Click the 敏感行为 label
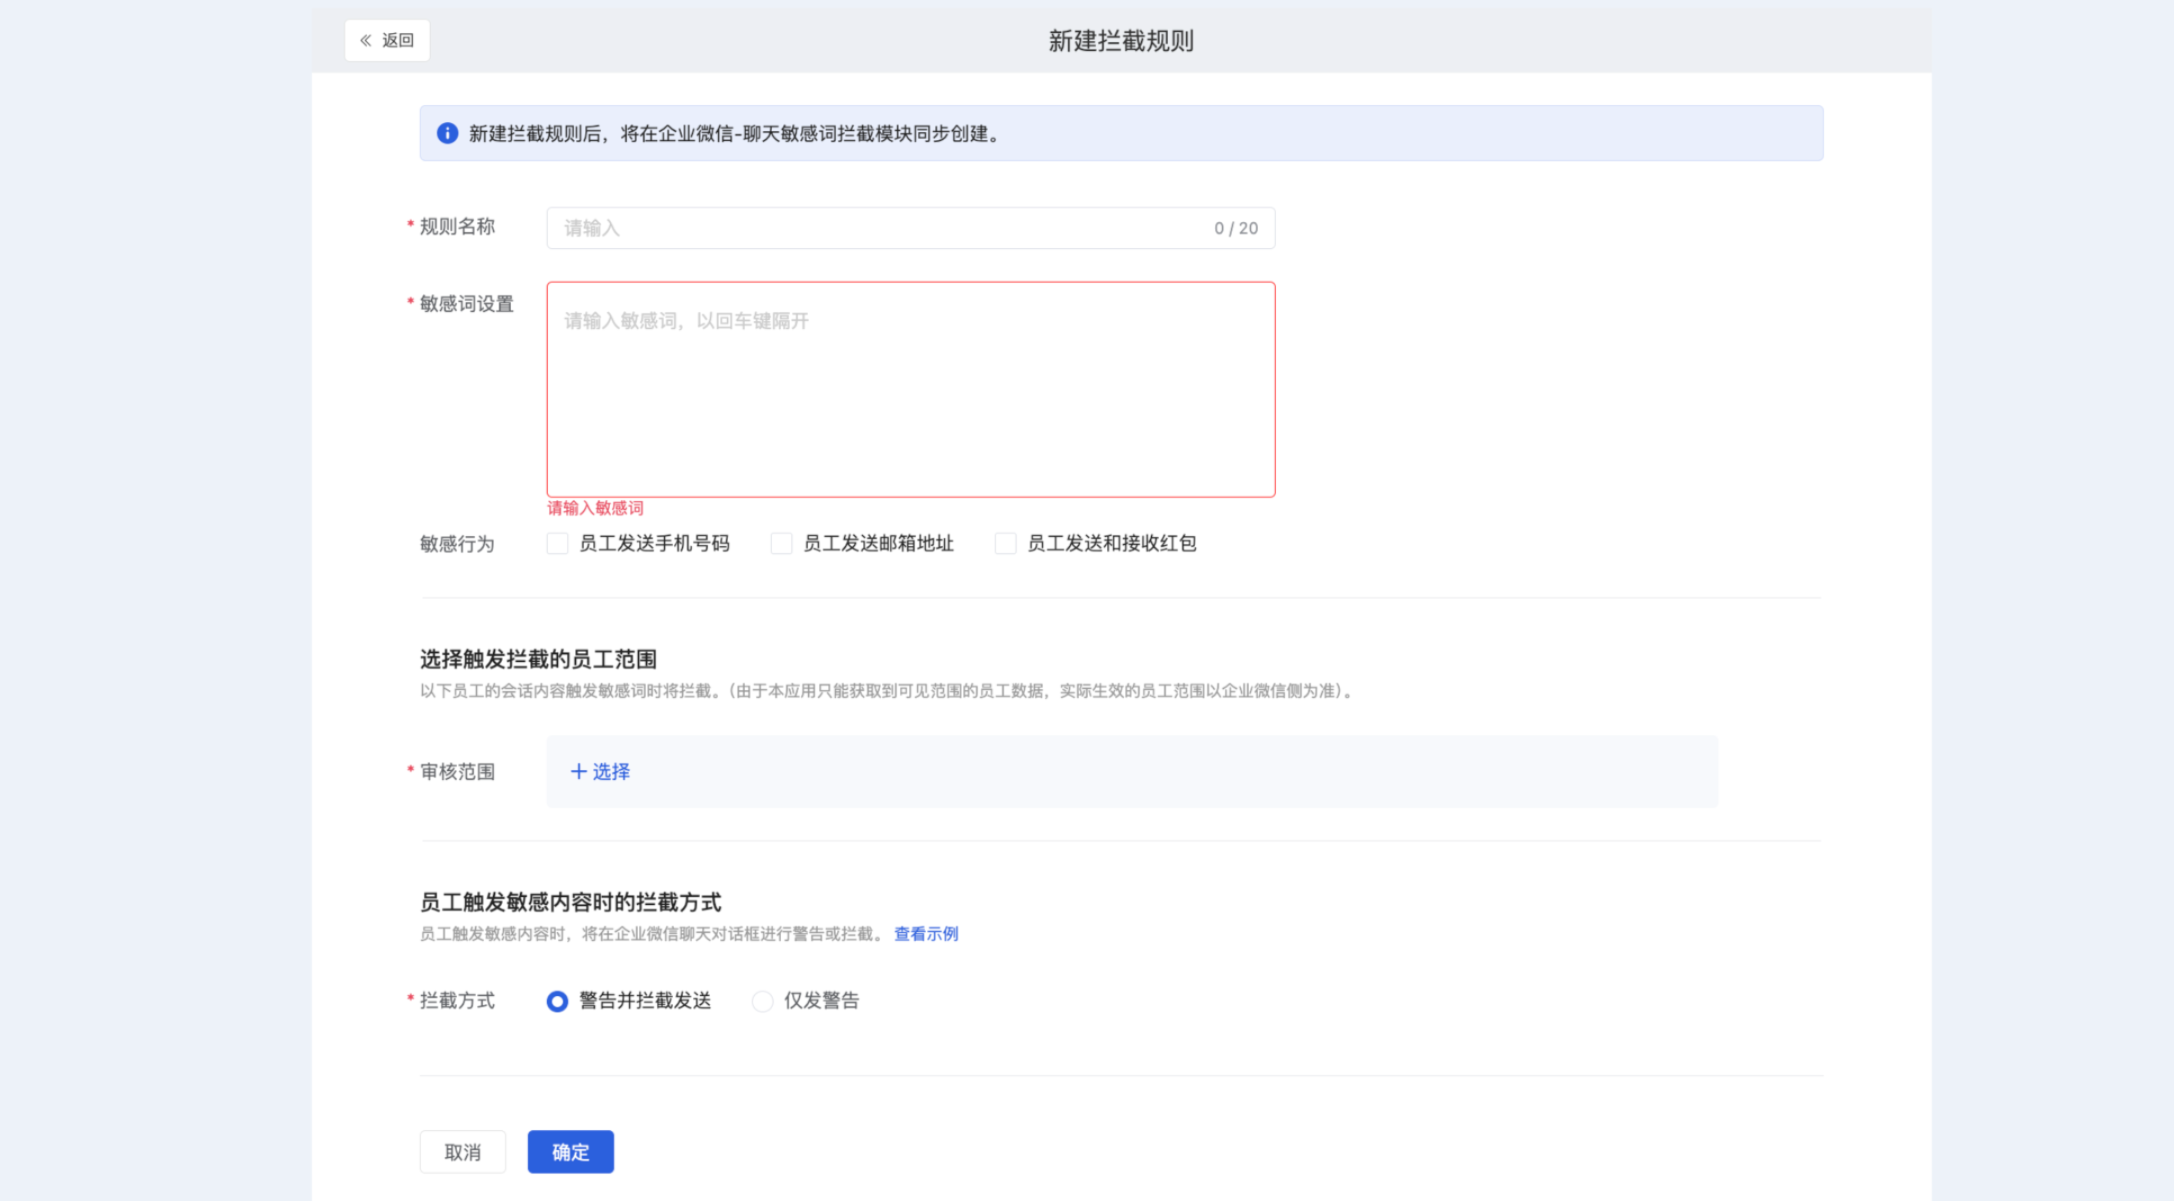2174x1201 pixels. coord(457,544)
